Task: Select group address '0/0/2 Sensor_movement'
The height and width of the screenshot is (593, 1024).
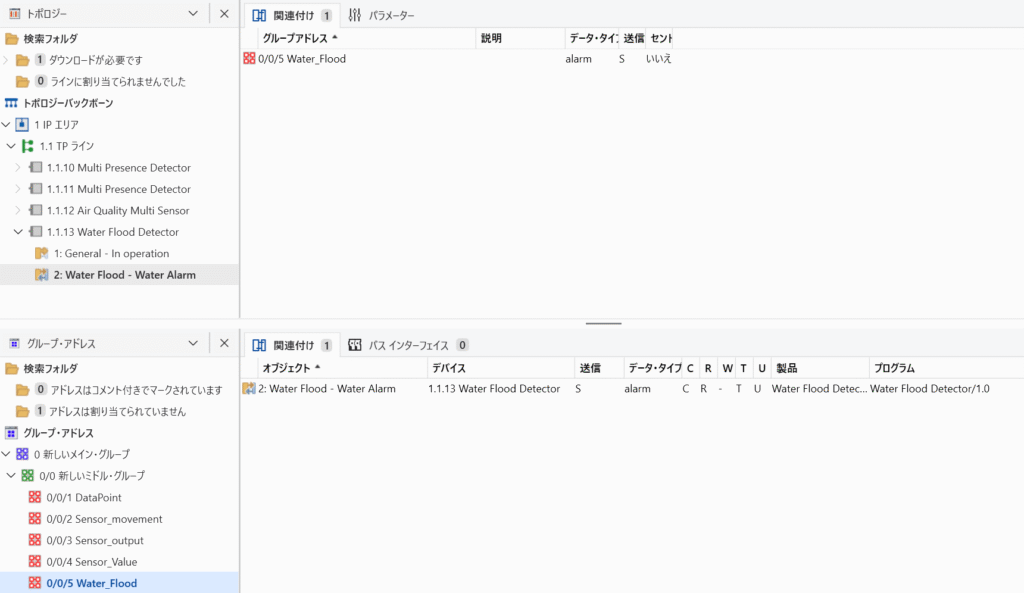Action: (104, 519)
